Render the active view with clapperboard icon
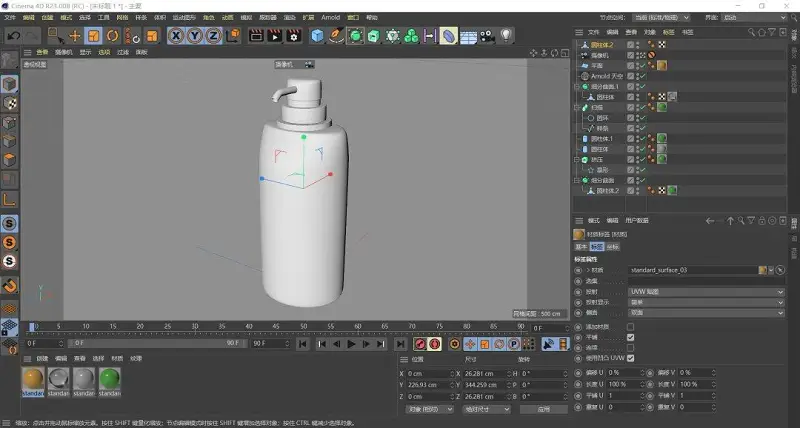This screenshot has height=428, width=800. [256, 36]
